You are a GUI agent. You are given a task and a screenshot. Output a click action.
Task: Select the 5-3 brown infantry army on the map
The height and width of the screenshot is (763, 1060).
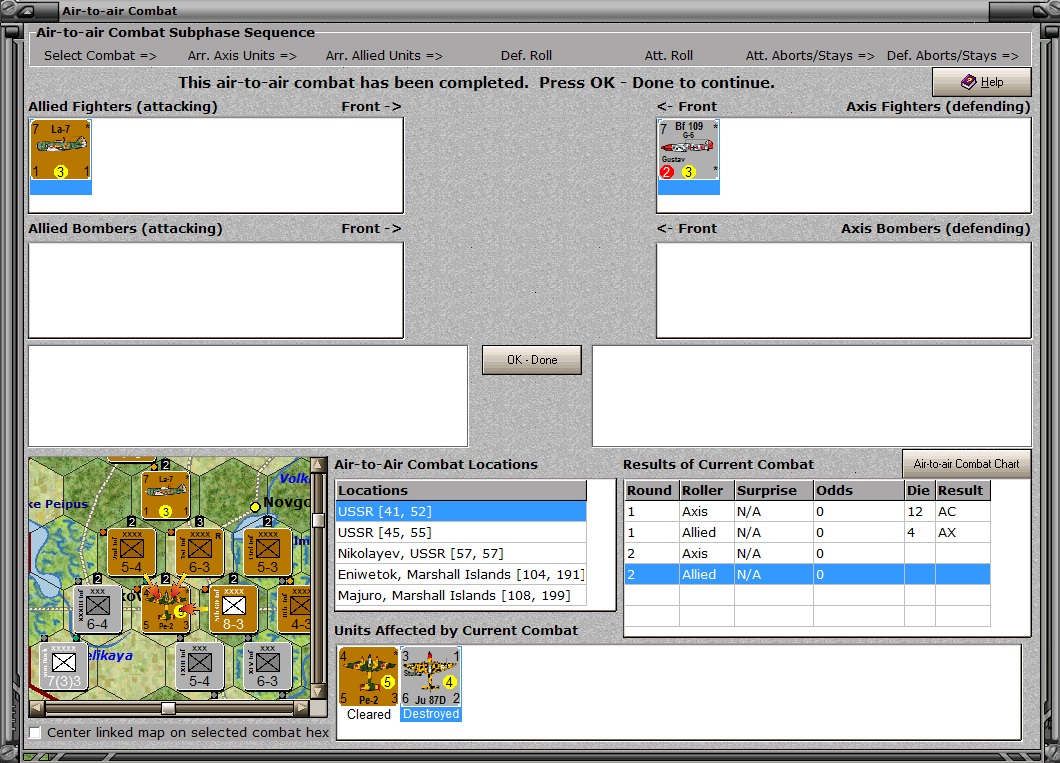[268, 551]
